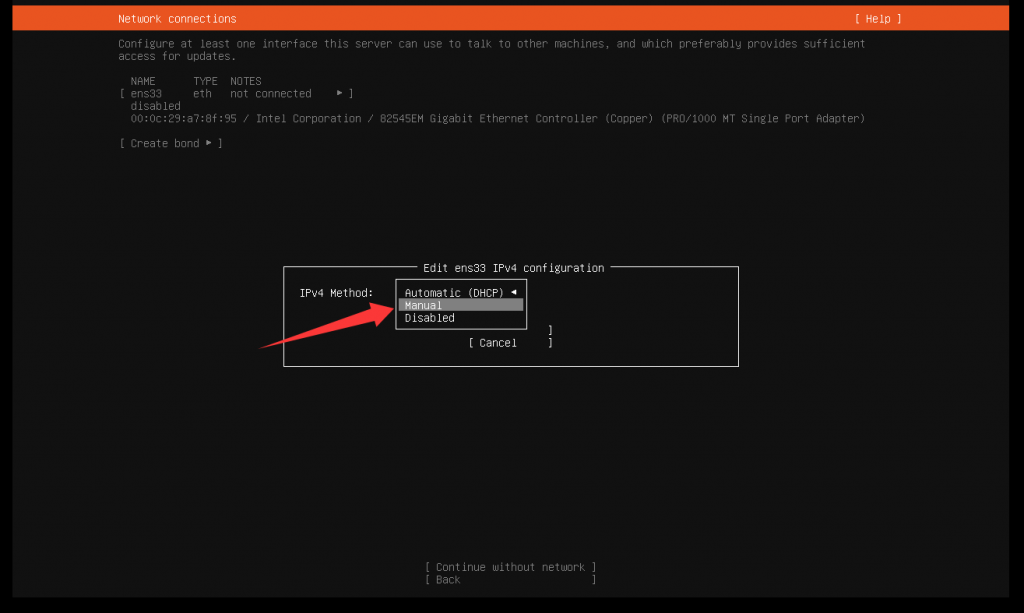This screenshot has width=1024, height=613.
Task: Click the MAC address line for ens33
Action: 191,118
